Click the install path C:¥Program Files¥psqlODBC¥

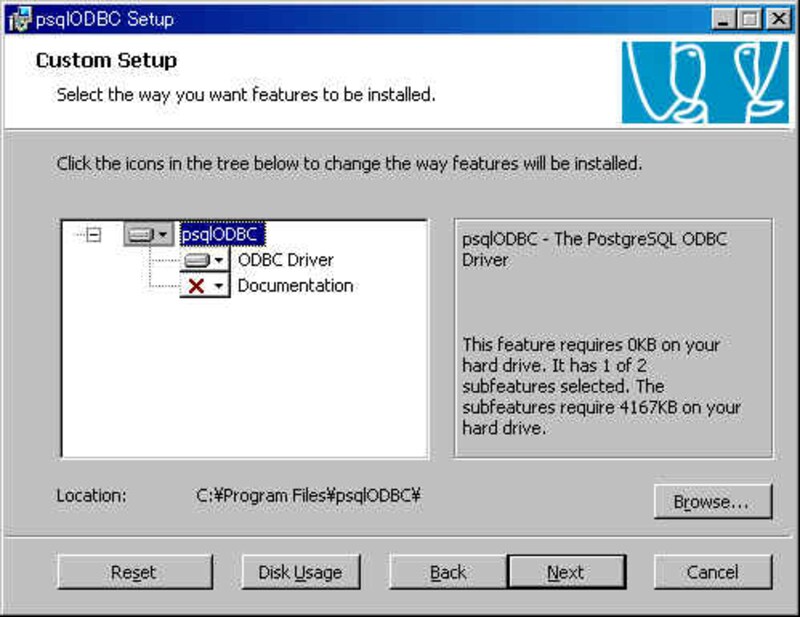point(308,496)
